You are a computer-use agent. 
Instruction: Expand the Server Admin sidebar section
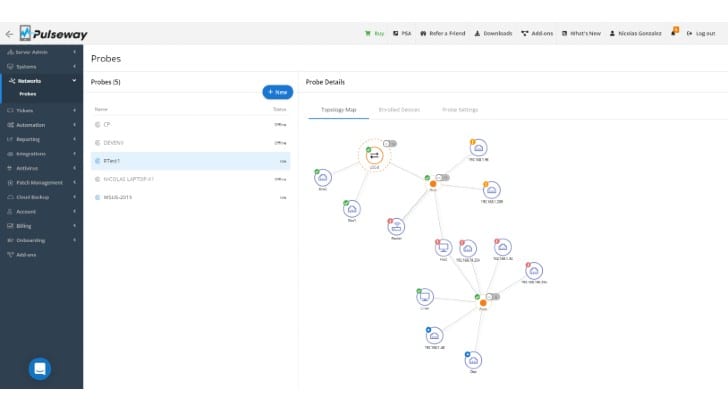[x=41, y=52]
